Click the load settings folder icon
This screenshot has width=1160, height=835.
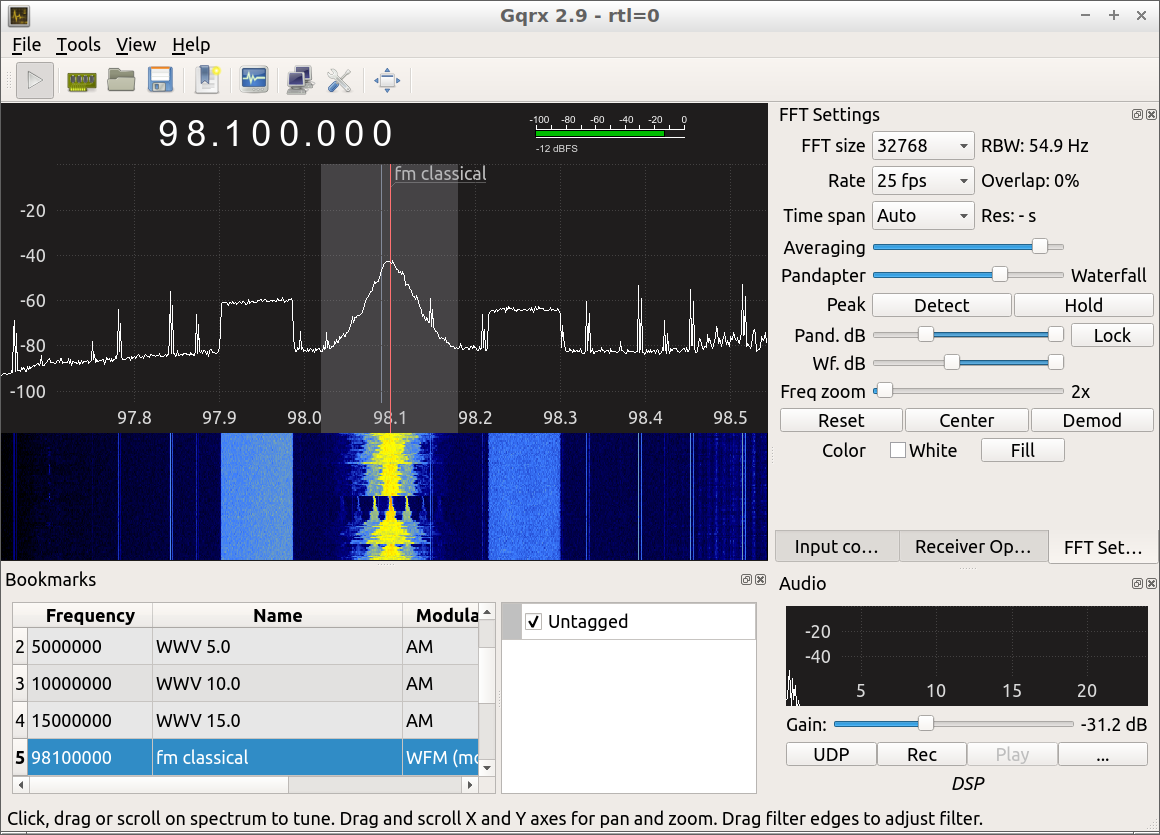tap(121, 80)
